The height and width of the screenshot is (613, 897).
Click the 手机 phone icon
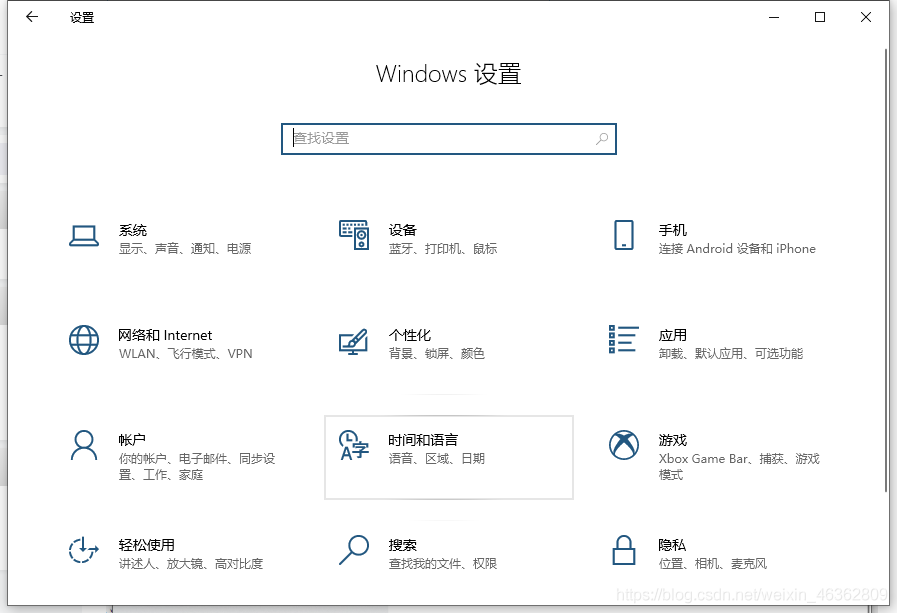[x=624, y=235]
